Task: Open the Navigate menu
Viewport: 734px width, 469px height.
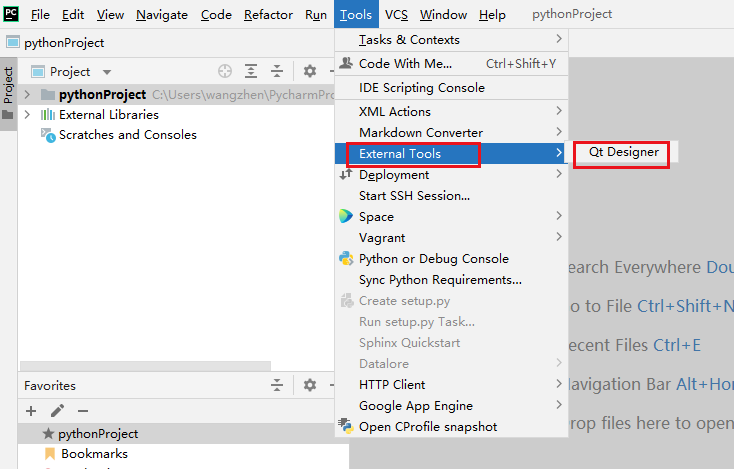Action: 162,15
